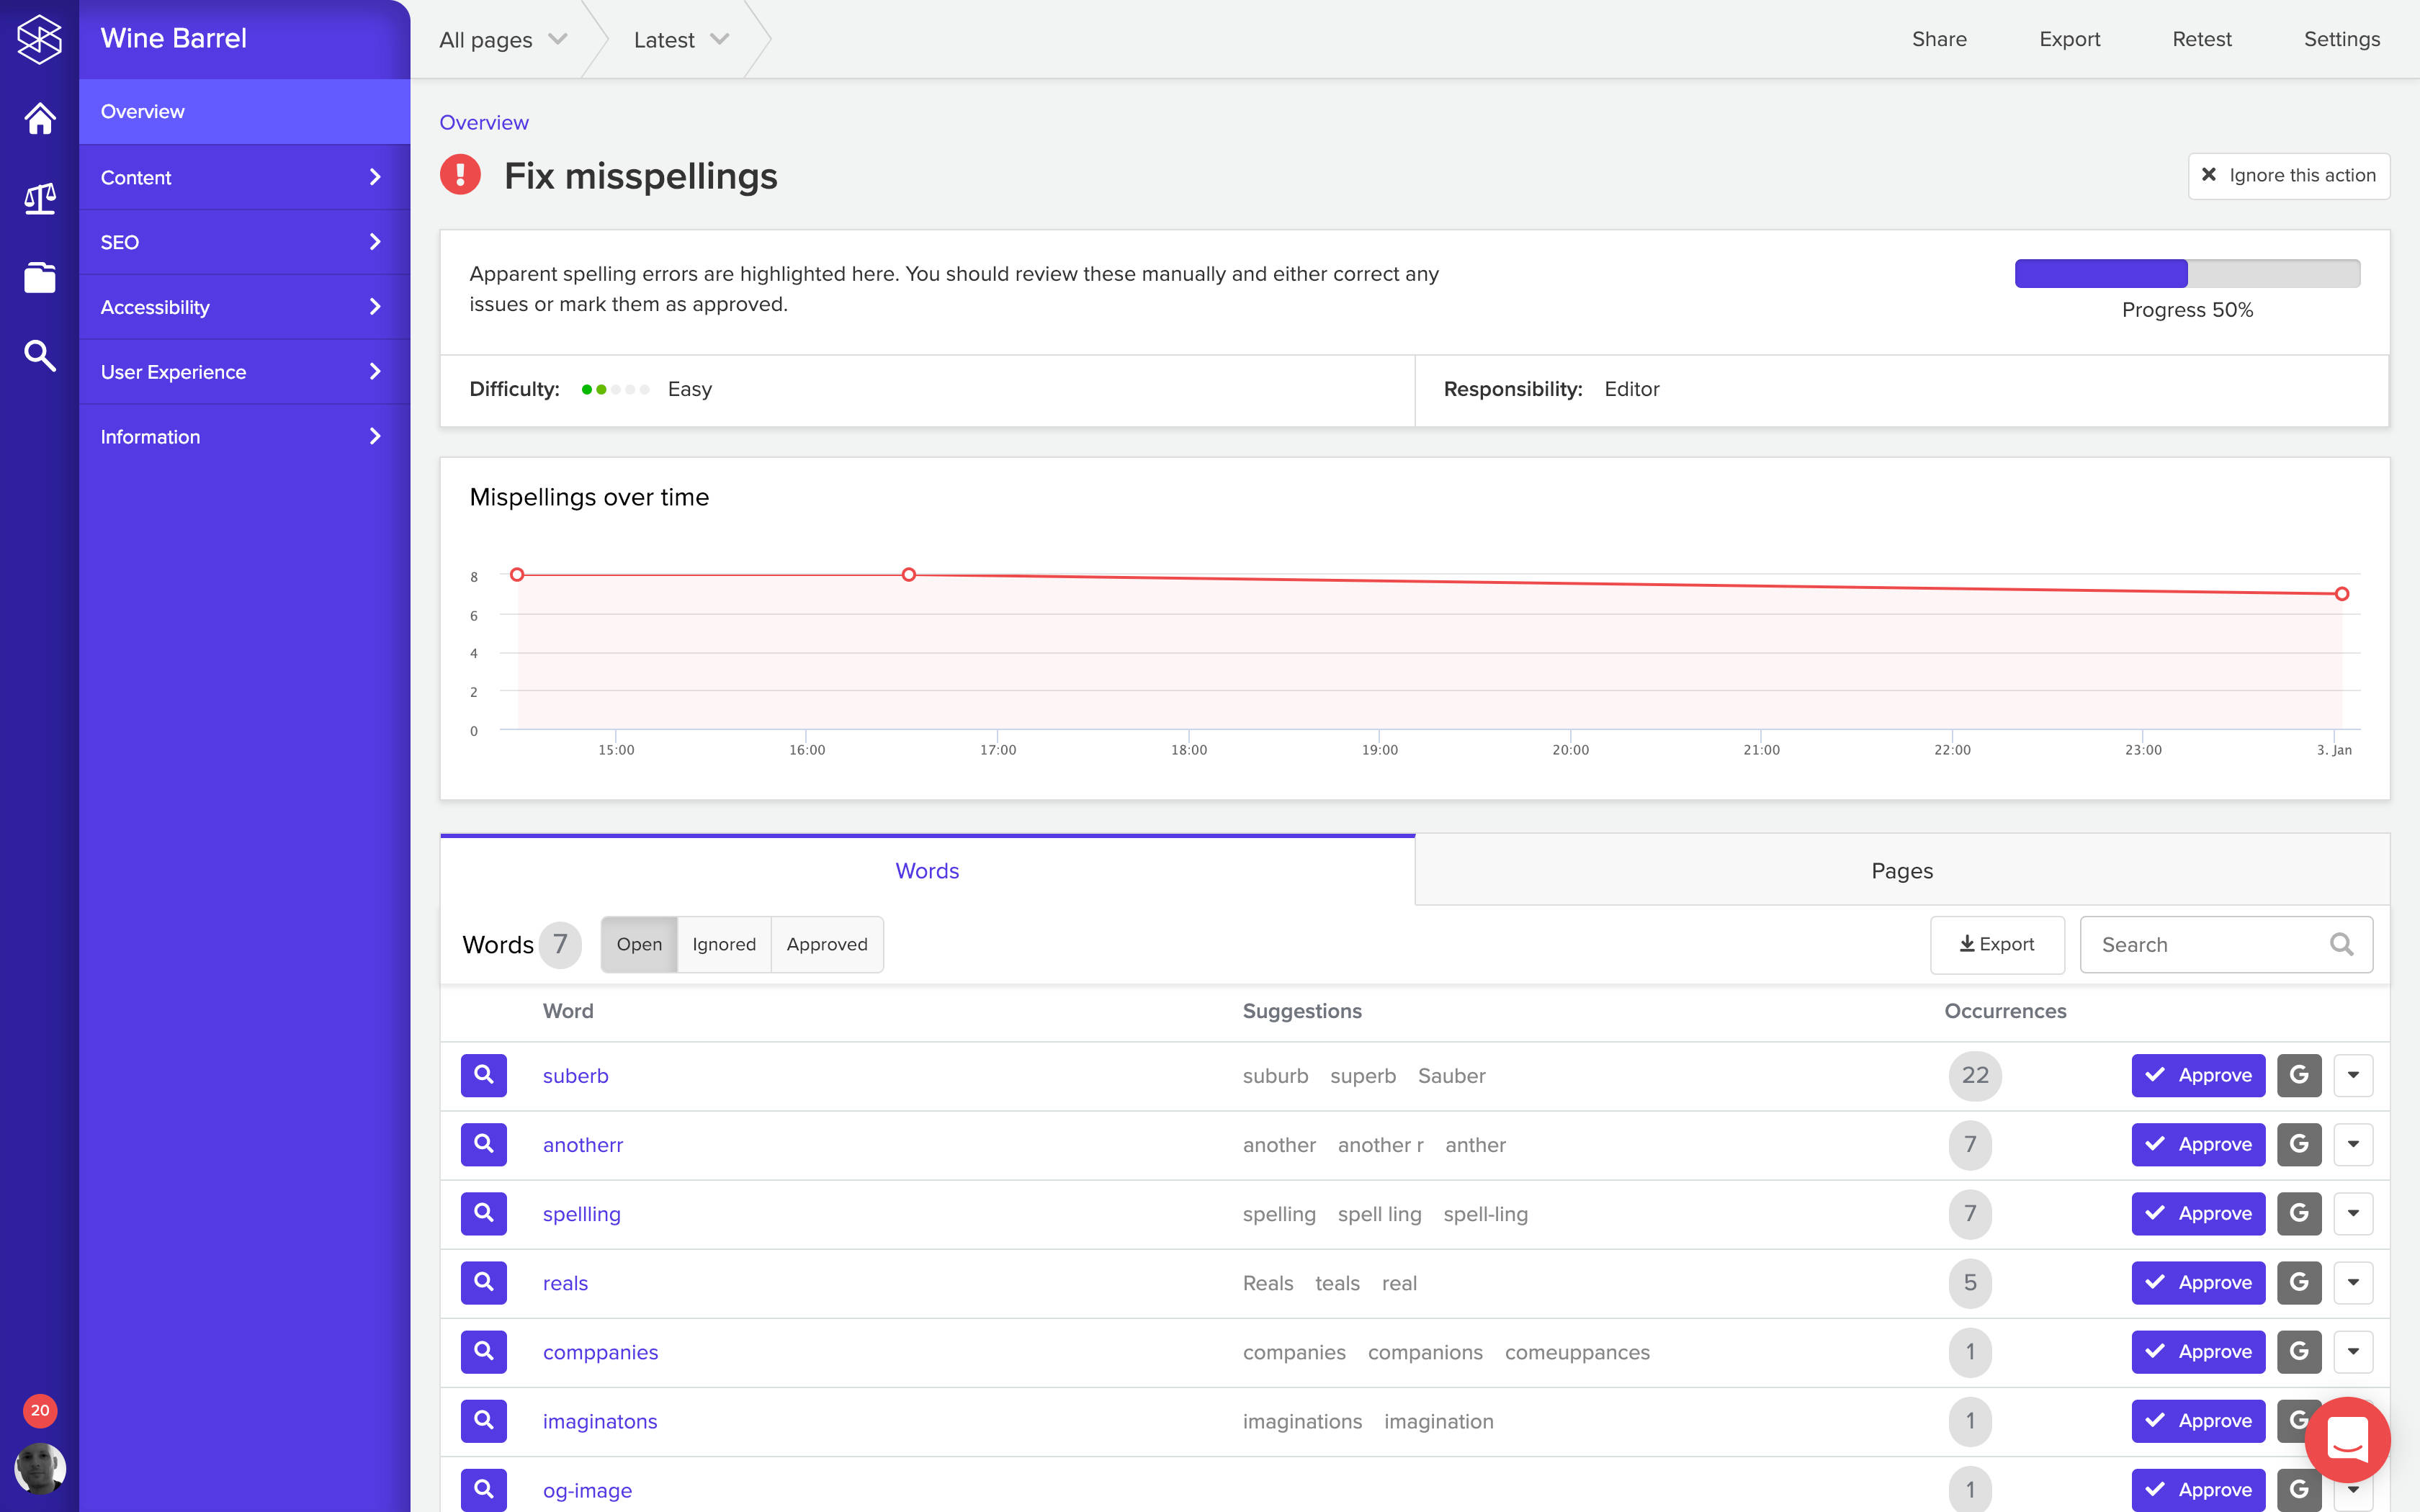The height and width of the screenshot is (1512, 2420).
Task: Select the scales compliance icon in sidebar
Action: point(39,199)
